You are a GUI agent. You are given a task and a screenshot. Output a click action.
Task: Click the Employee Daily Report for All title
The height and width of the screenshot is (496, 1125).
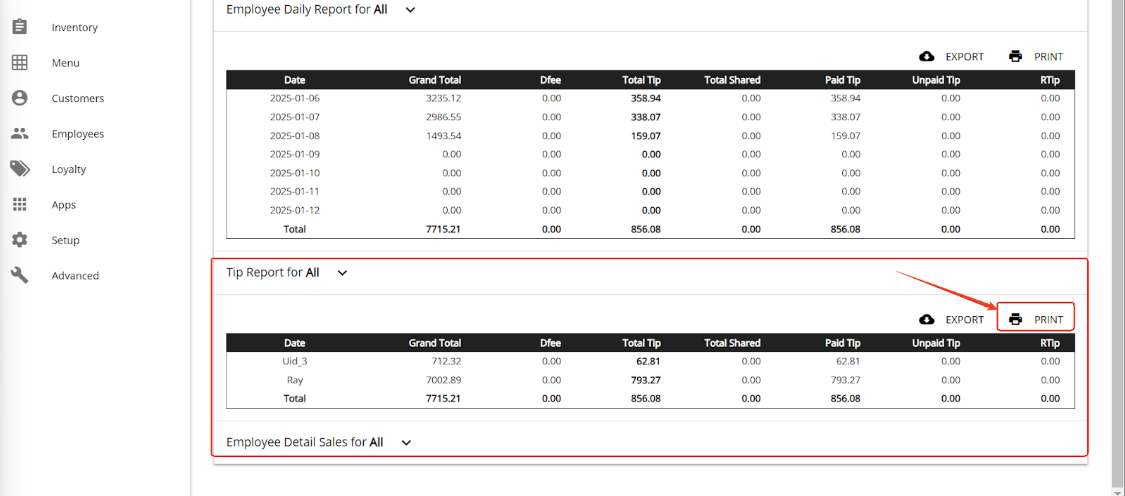[306, 10]
